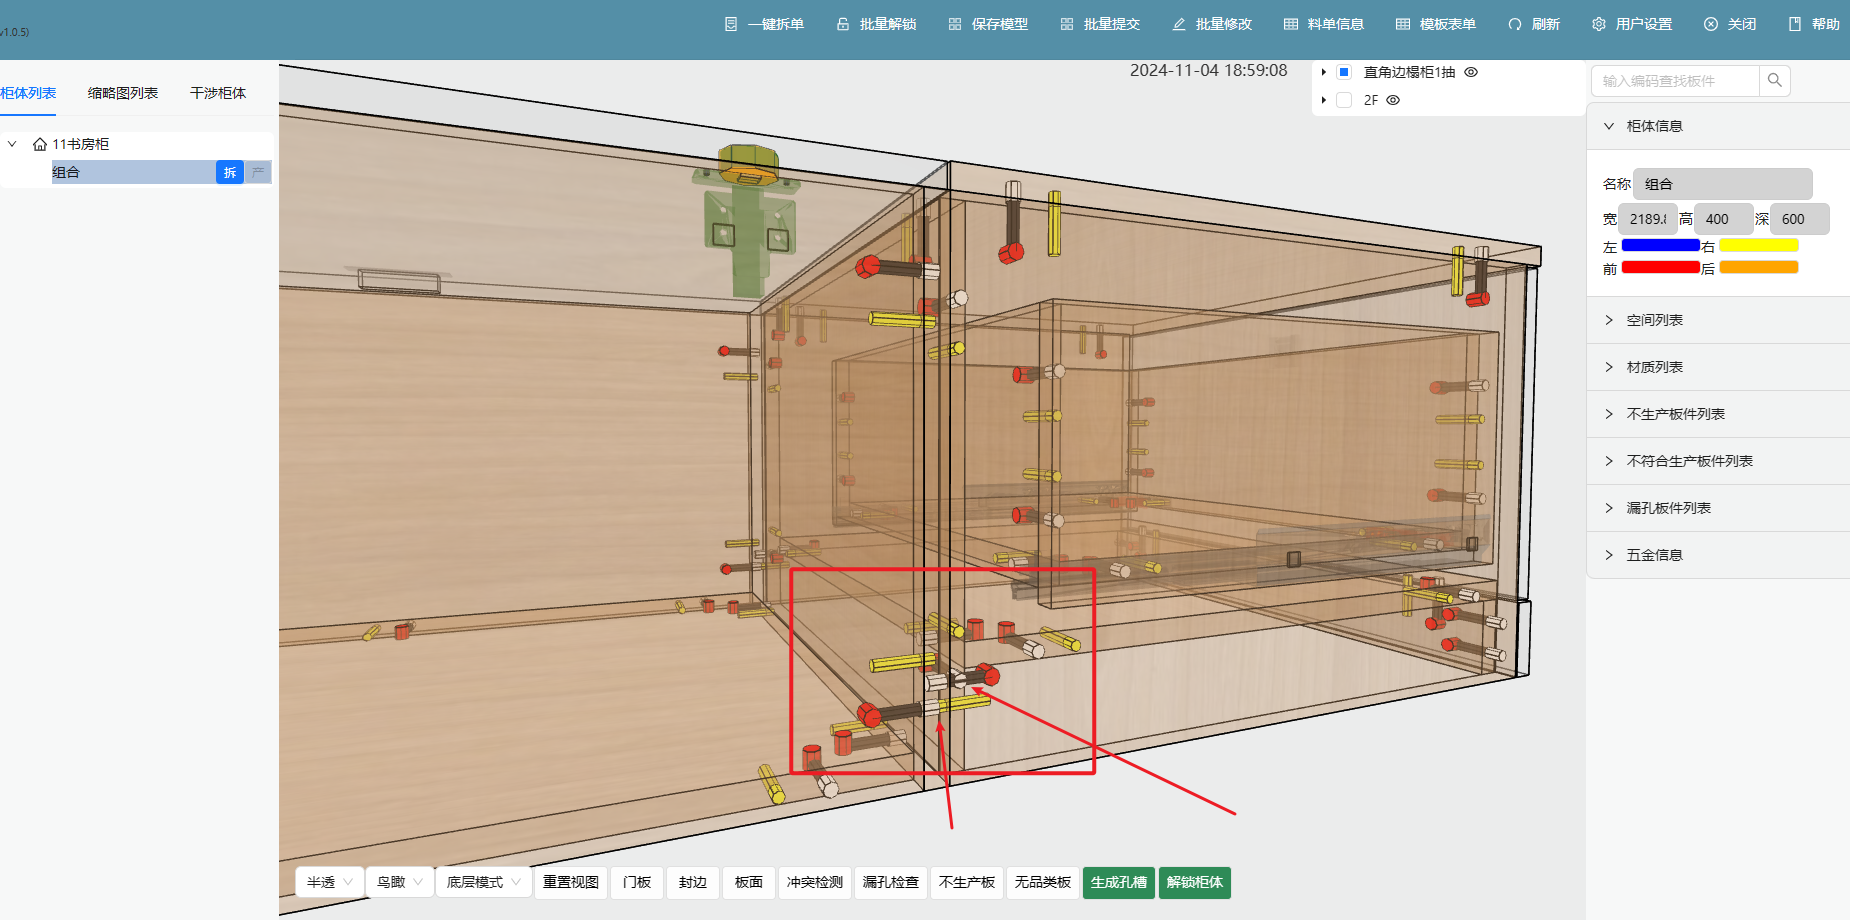Open user settings (用户设置) gear
Image resolution: width=1850 pixels, height=920 pixels.
pos(1599,24)
